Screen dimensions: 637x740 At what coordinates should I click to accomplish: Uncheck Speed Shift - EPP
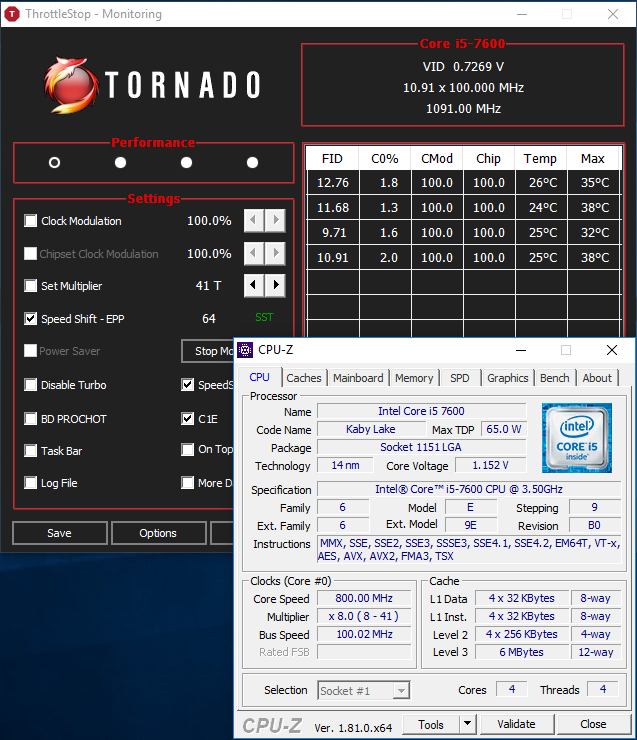pos(31,319)
